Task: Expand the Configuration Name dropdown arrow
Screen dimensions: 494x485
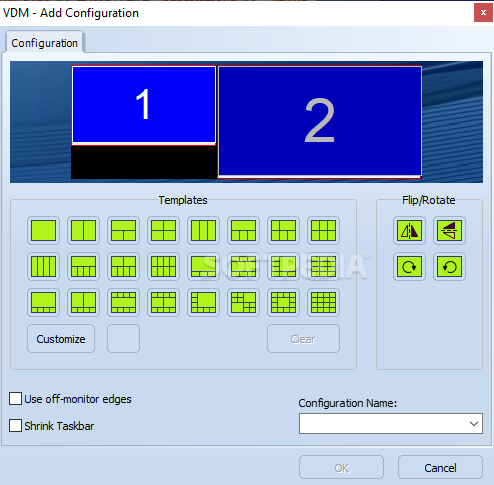Action: click(x=474, y=424)
